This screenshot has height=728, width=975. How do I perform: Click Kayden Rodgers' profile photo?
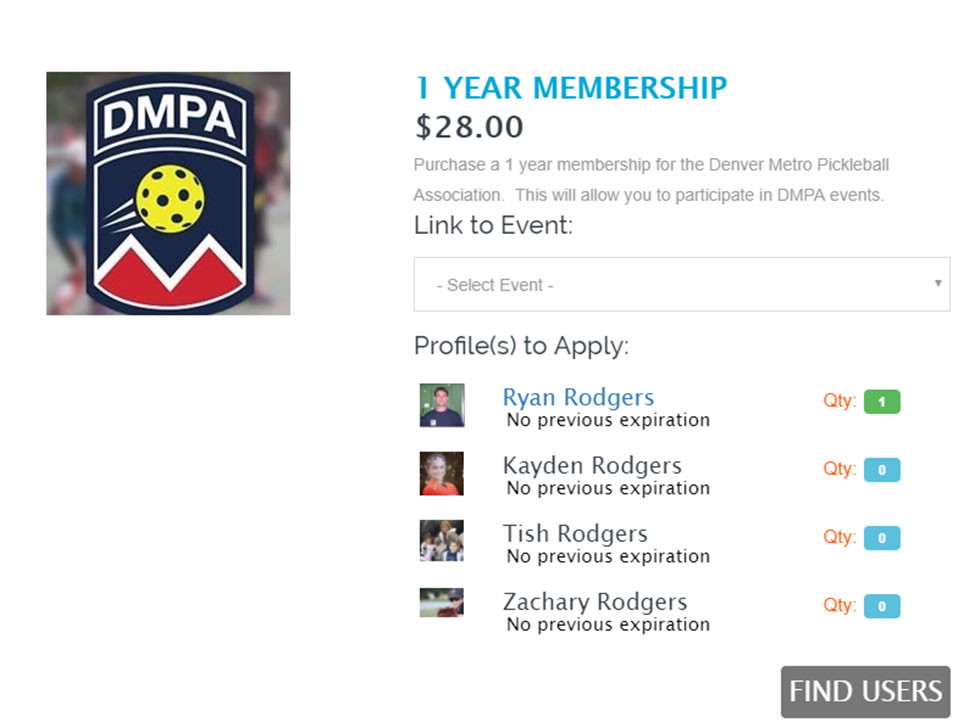[442, 474]
